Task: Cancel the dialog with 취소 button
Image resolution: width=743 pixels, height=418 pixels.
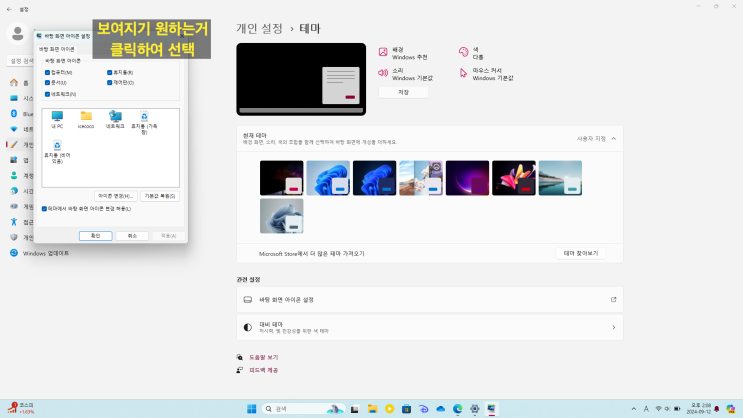Action: (132, 236)
